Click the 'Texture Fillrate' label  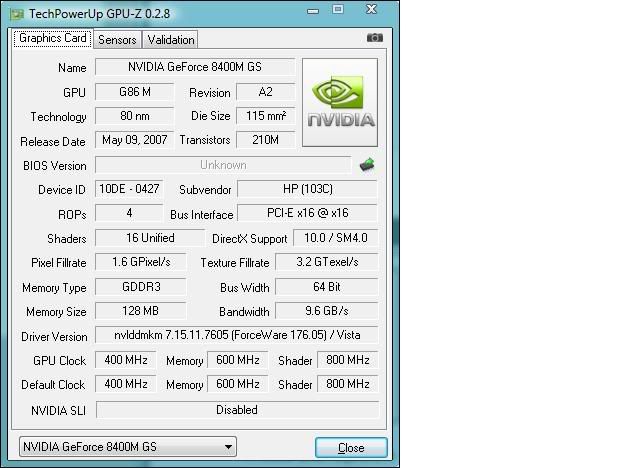point(235,263)
